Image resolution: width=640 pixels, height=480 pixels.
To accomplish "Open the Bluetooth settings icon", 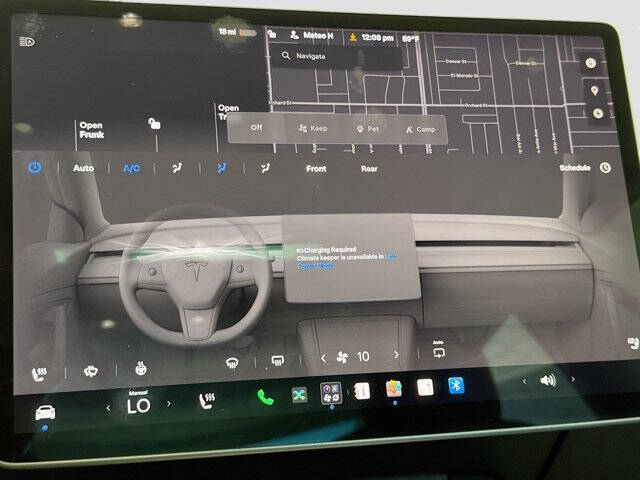I will 456,385.
